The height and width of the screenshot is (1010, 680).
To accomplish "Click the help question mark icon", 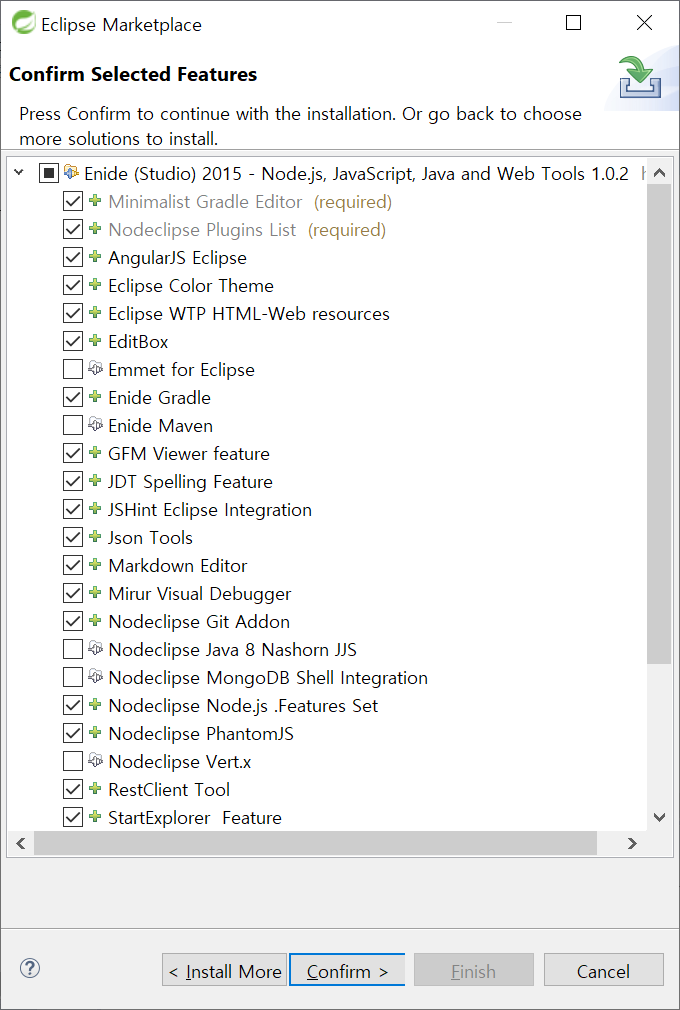I will [30, 967].
